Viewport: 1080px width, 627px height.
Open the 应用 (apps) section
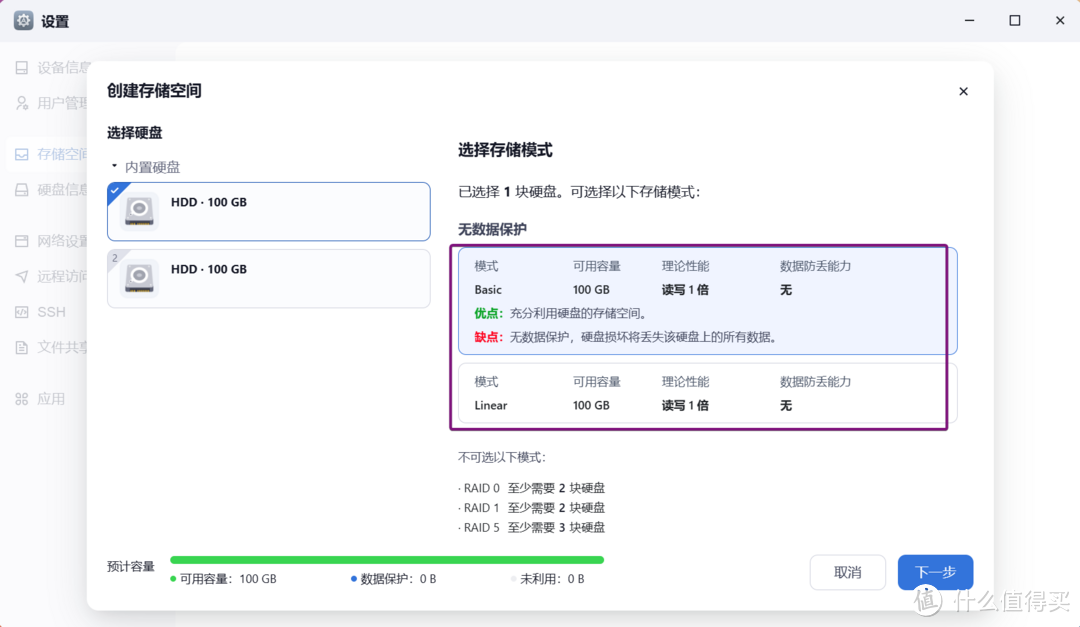pos(22,398)
